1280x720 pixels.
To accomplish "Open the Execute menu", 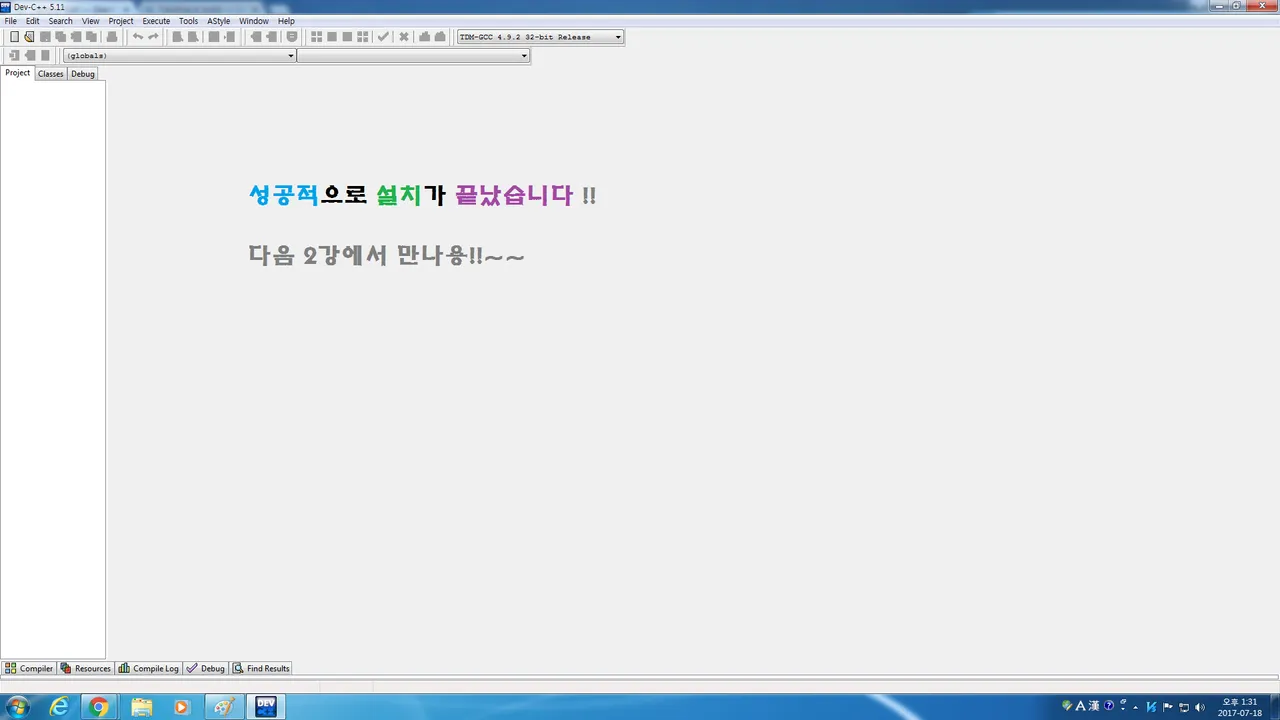I will coord(156,21).
